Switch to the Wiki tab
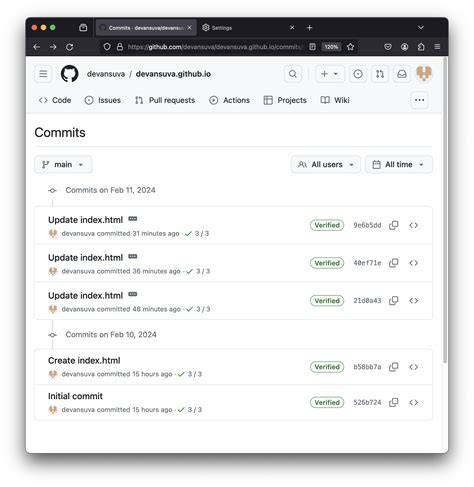This screenshot has width=474, height=487. (335, 100)
